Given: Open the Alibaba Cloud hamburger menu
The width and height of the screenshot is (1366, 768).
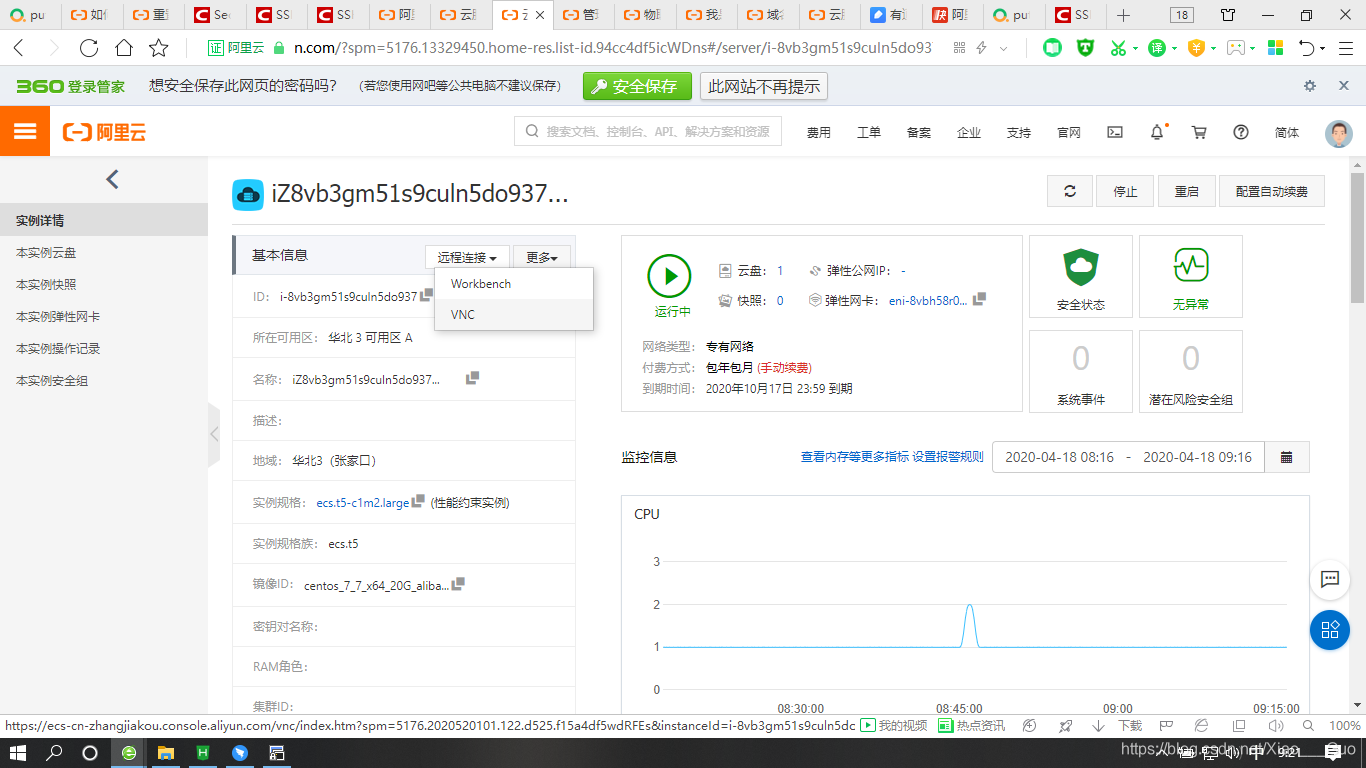Looking at the screenshot, I should pos(25,132).
